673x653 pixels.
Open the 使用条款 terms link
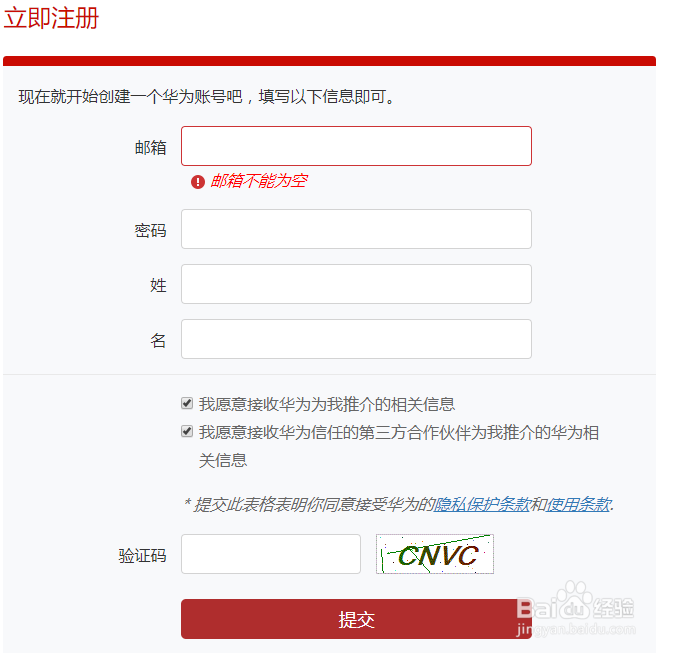tap(578, 504)
